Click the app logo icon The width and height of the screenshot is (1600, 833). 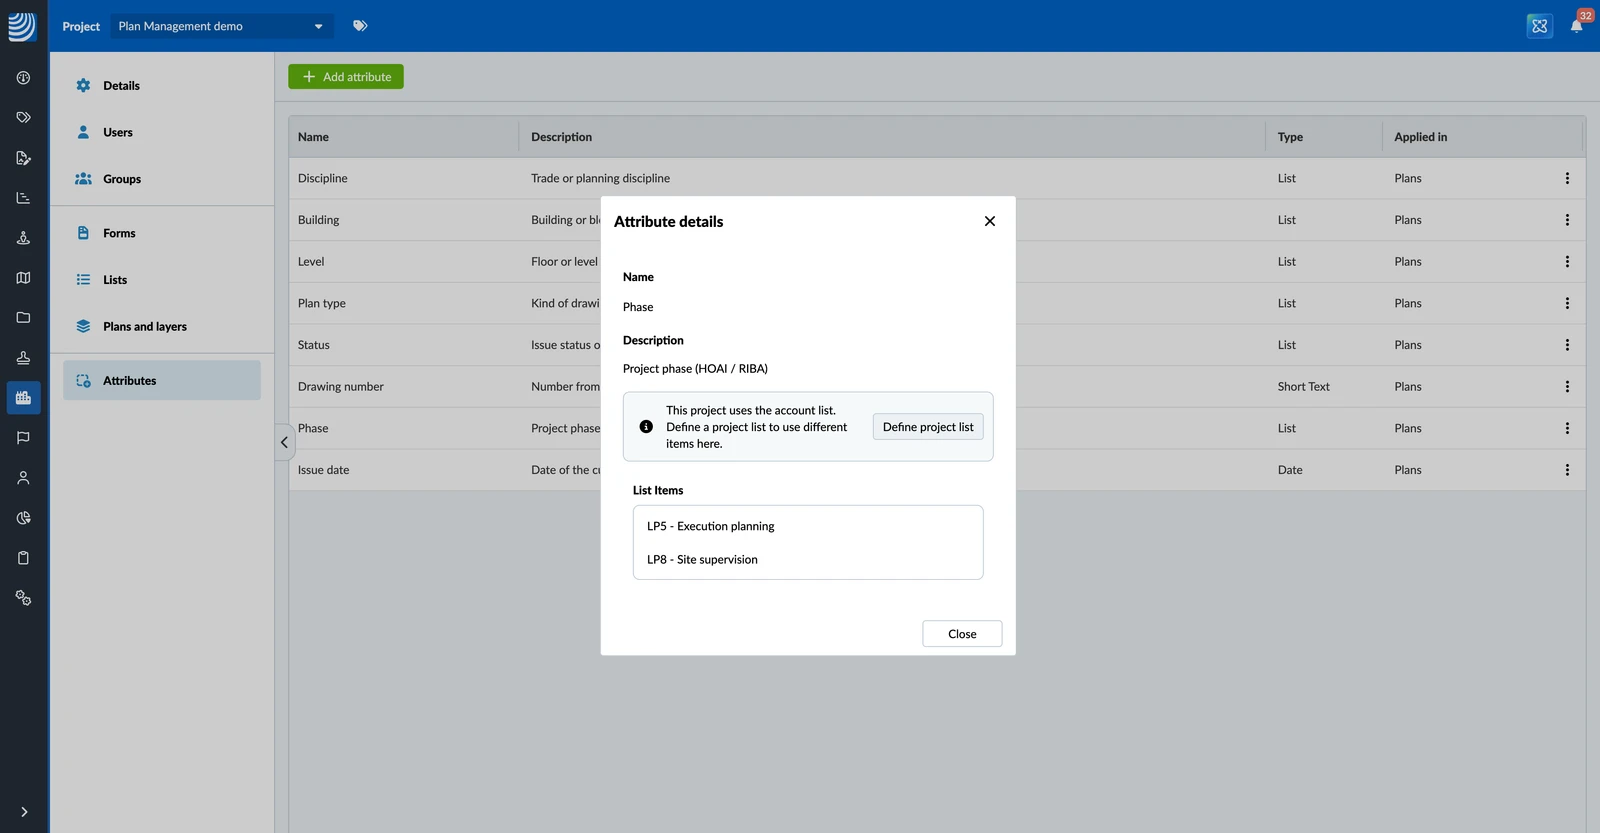[22, 26]
